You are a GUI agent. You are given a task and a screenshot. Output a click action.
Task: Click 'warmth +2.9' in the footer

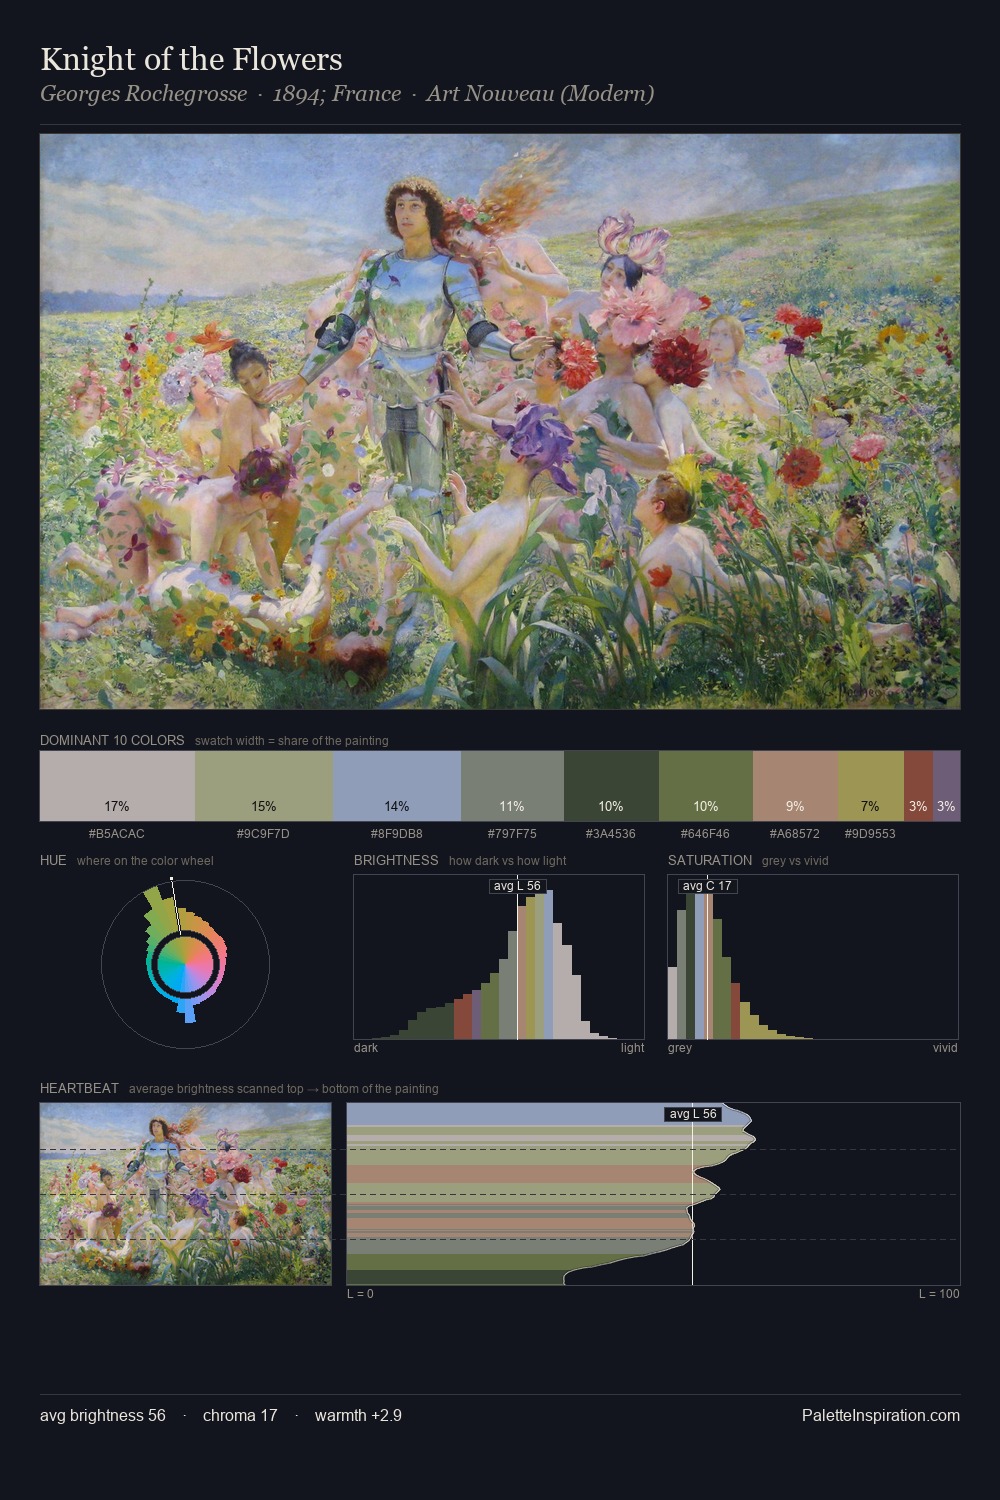click(358, 1415)
